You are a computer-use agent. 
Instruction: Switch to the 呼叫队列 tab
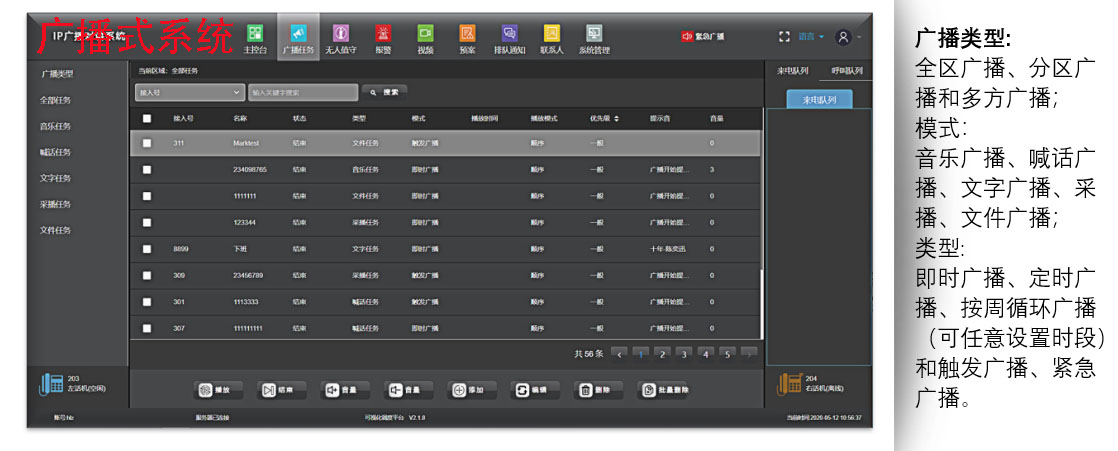tap(845, 71)
